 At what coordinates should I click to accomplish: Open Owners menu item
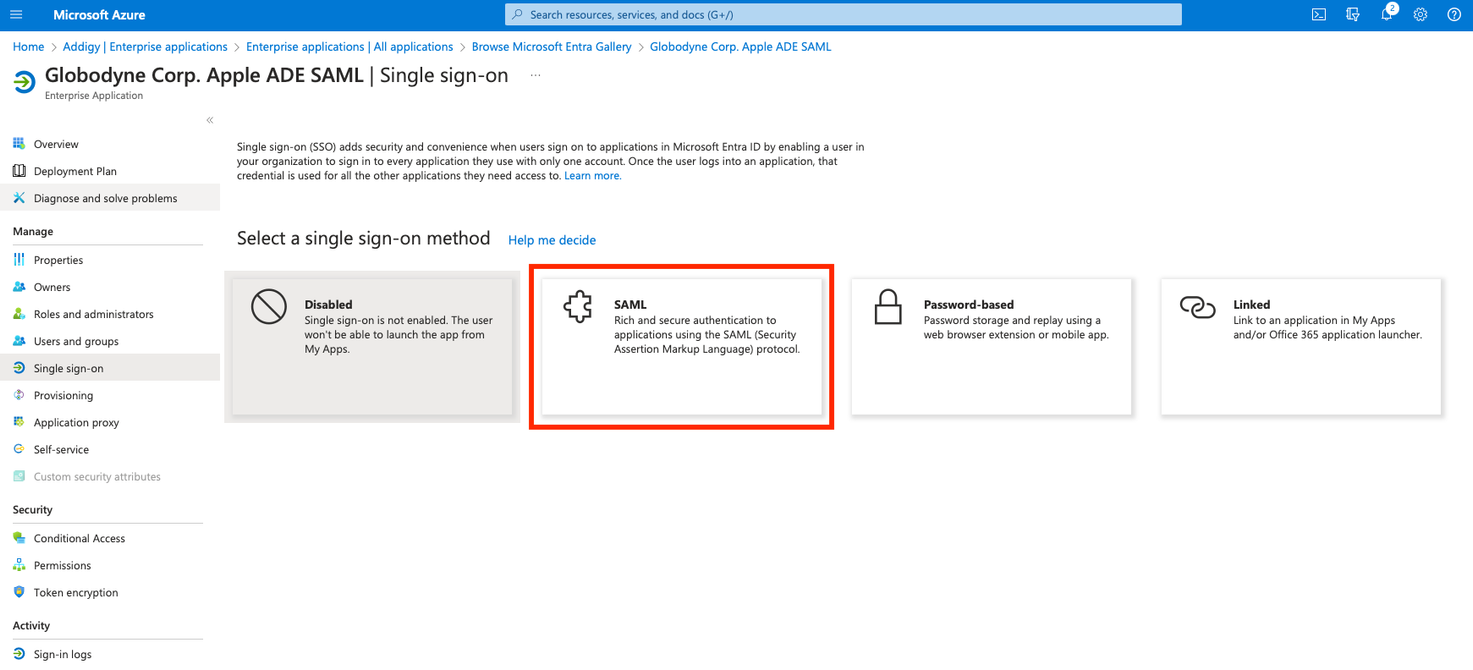tap(52, 287)
